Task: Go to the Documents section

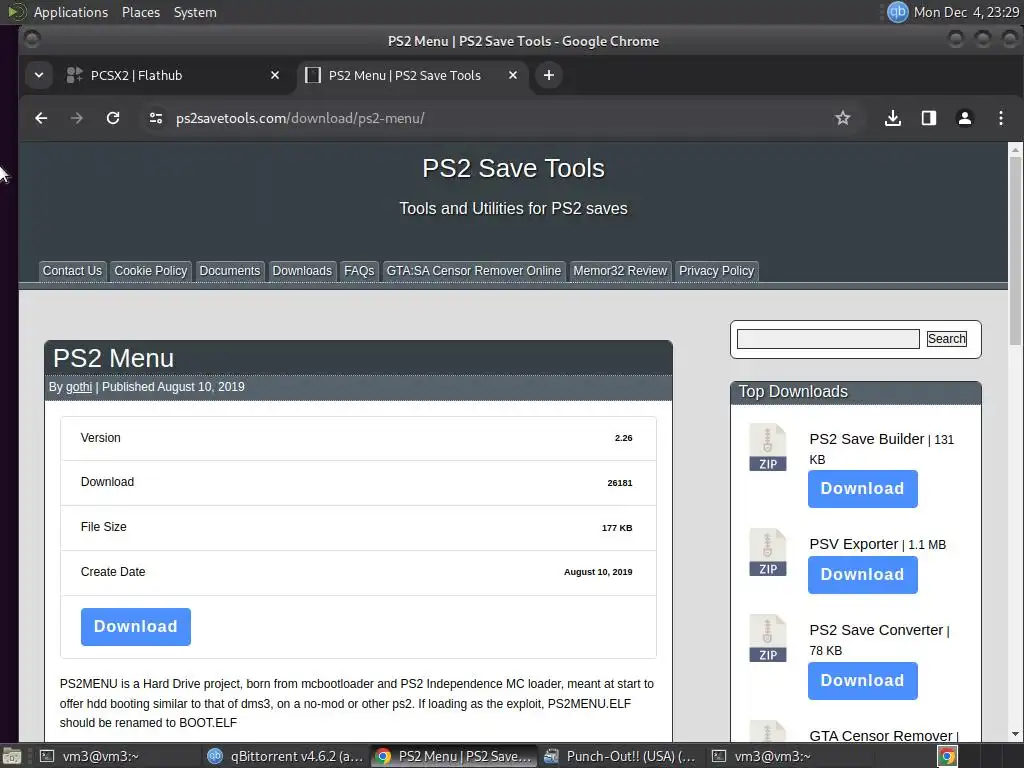Action: pos(229,271)
